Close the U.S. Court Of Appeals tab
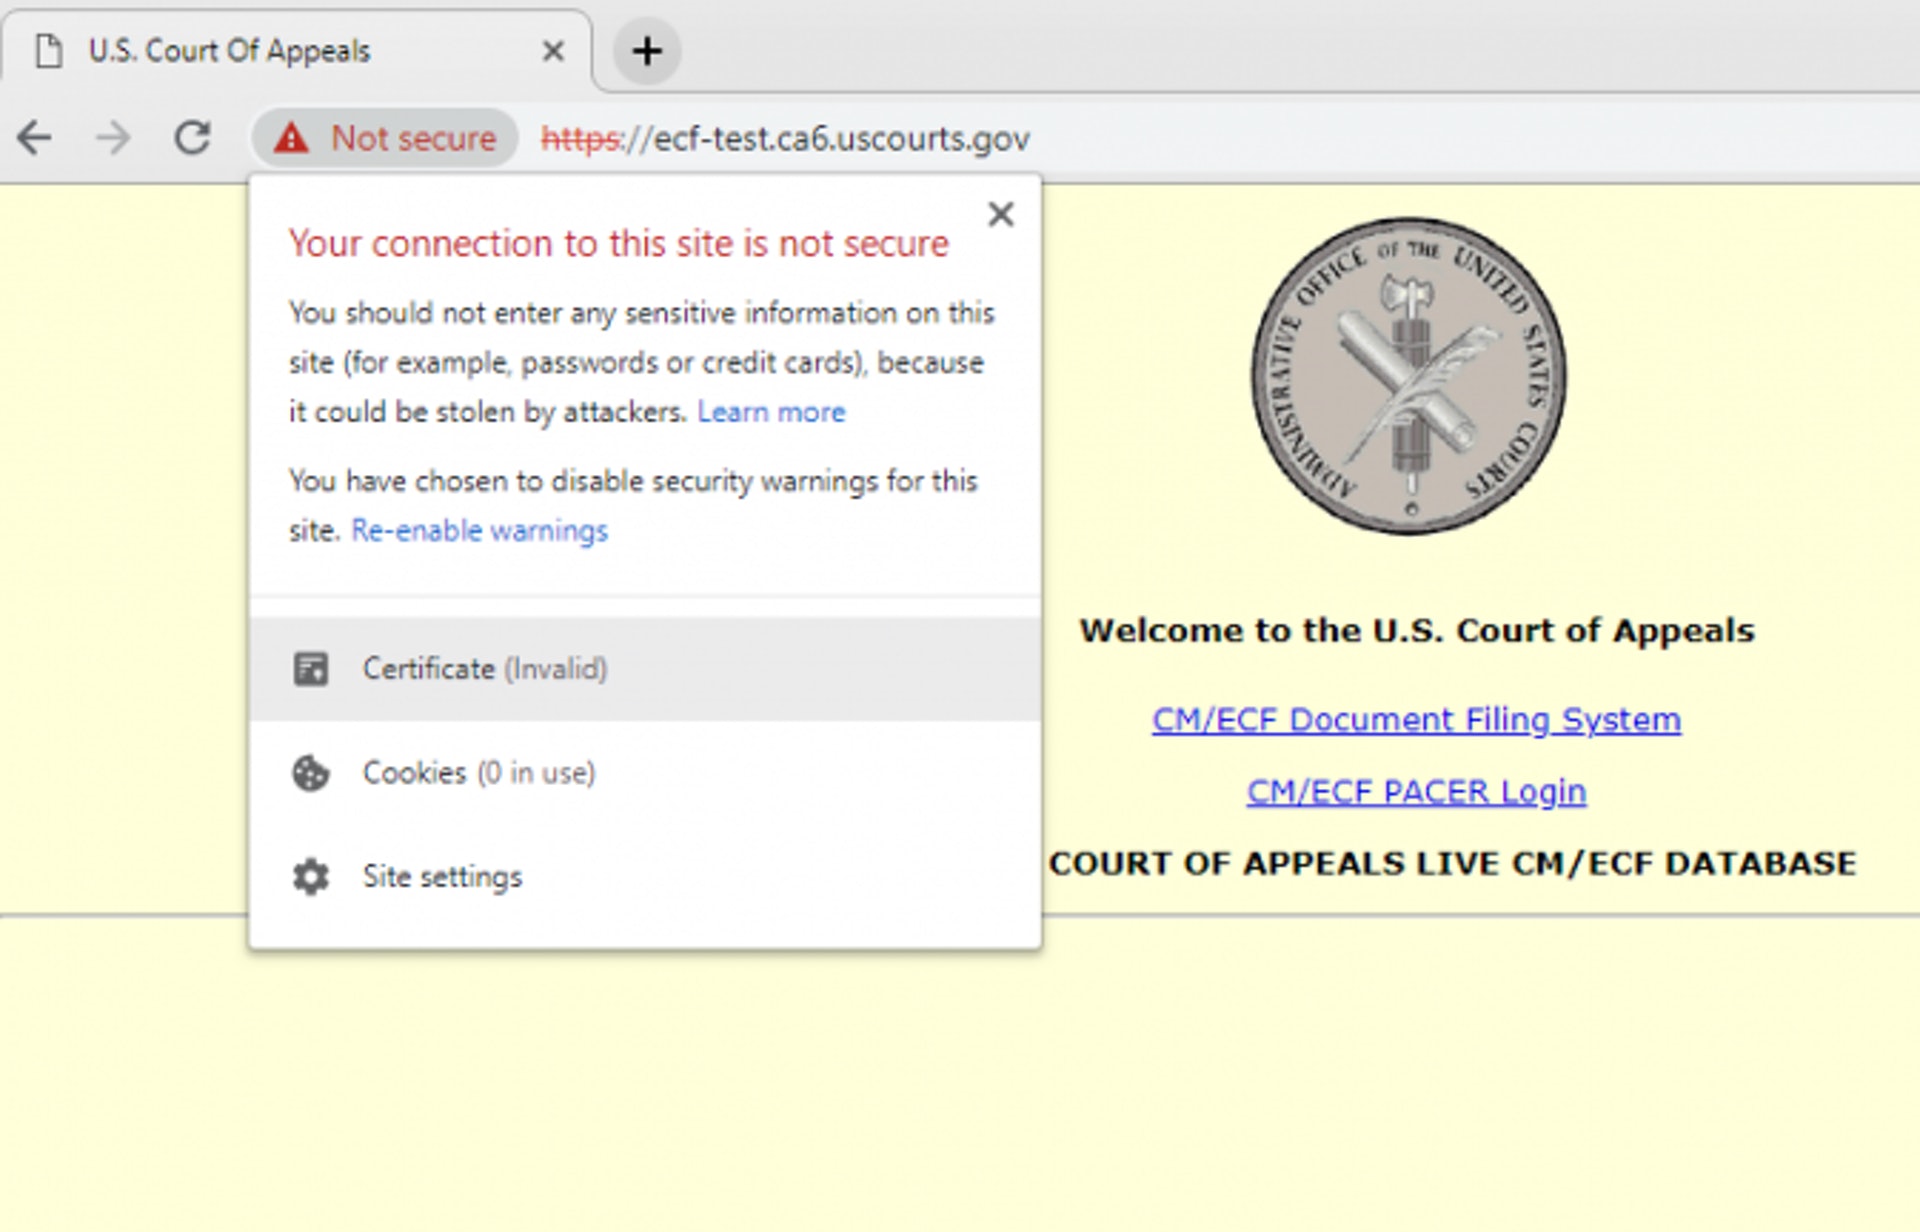 click(x=553, y=50)
